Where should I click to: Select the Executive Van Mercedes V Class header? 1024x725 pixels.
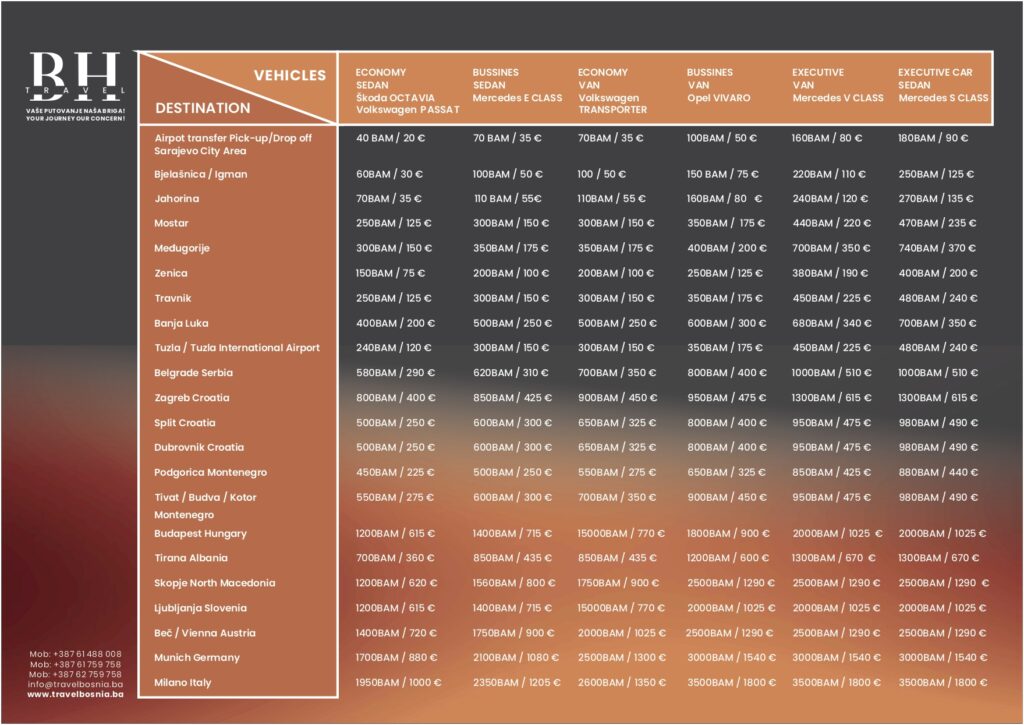pos(837,85)
